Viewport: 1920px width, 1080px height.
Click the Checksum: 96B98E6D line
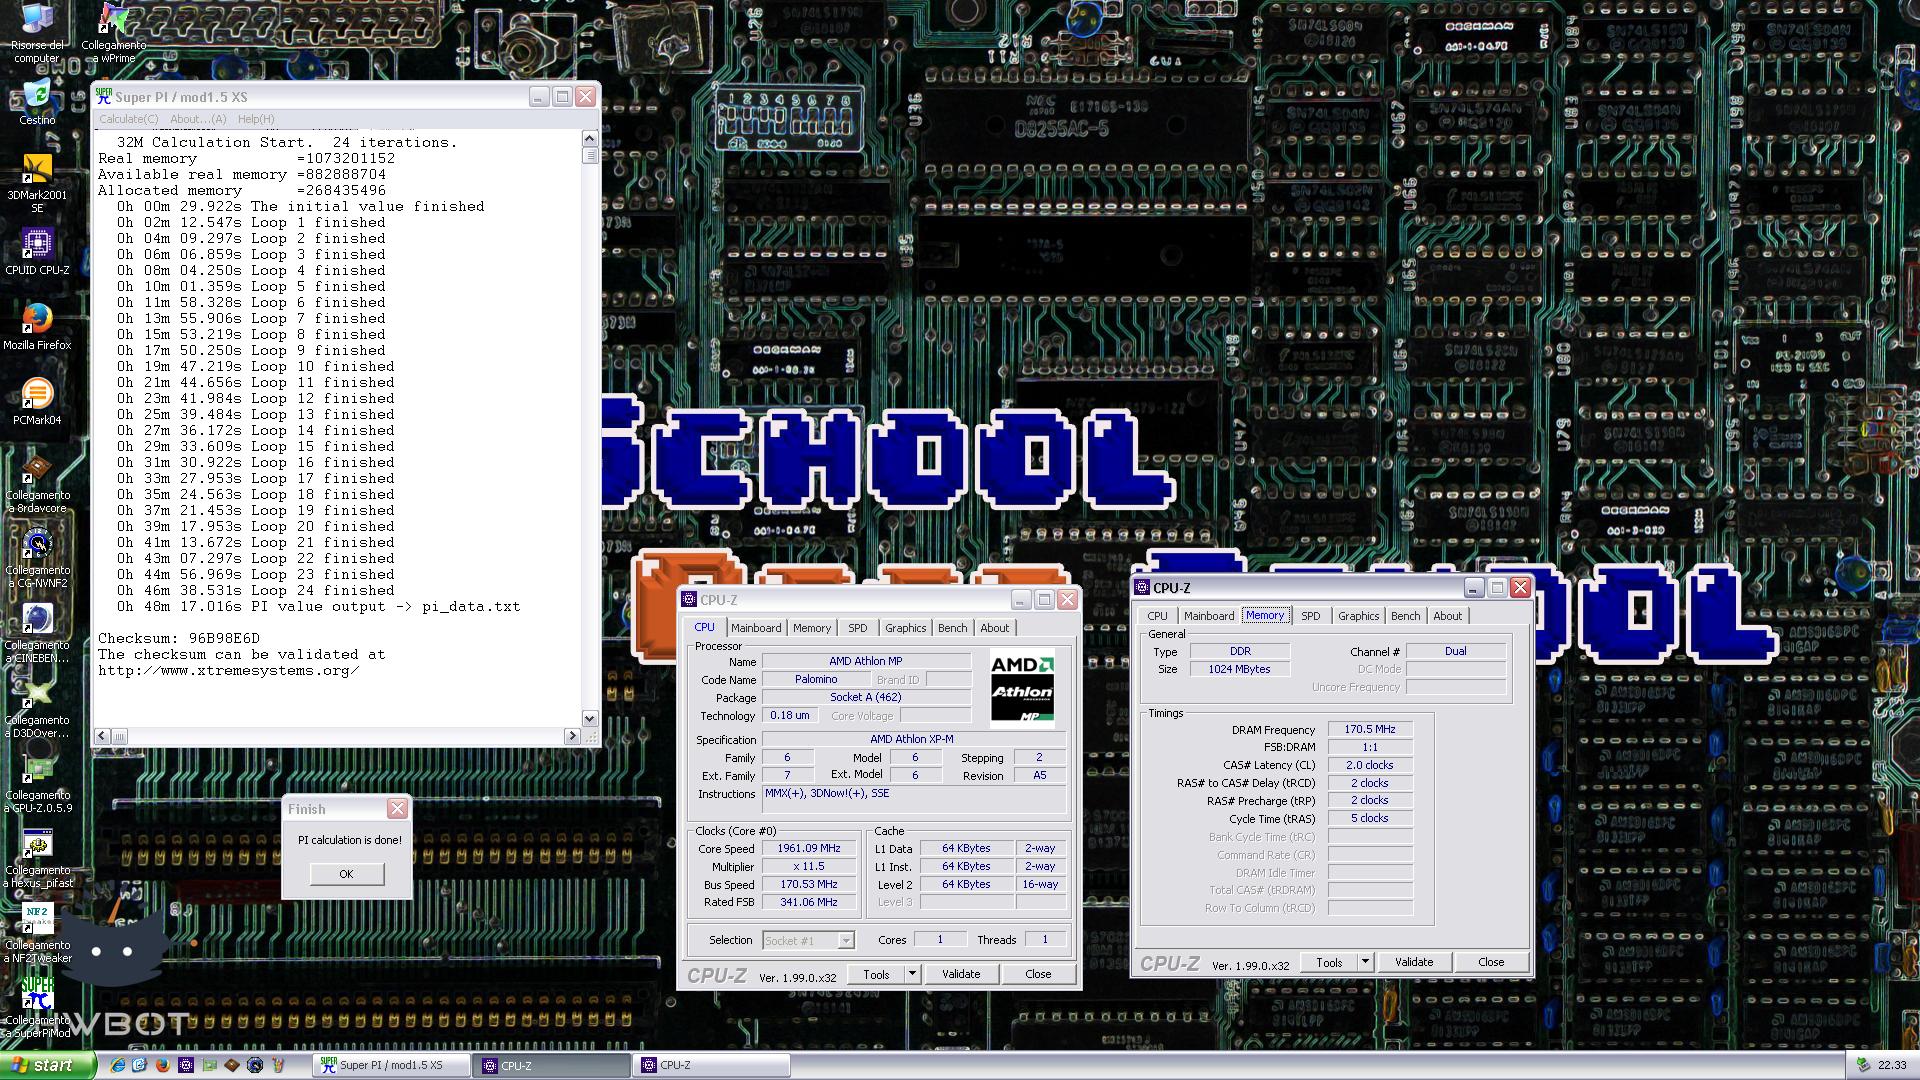point(179,638)
